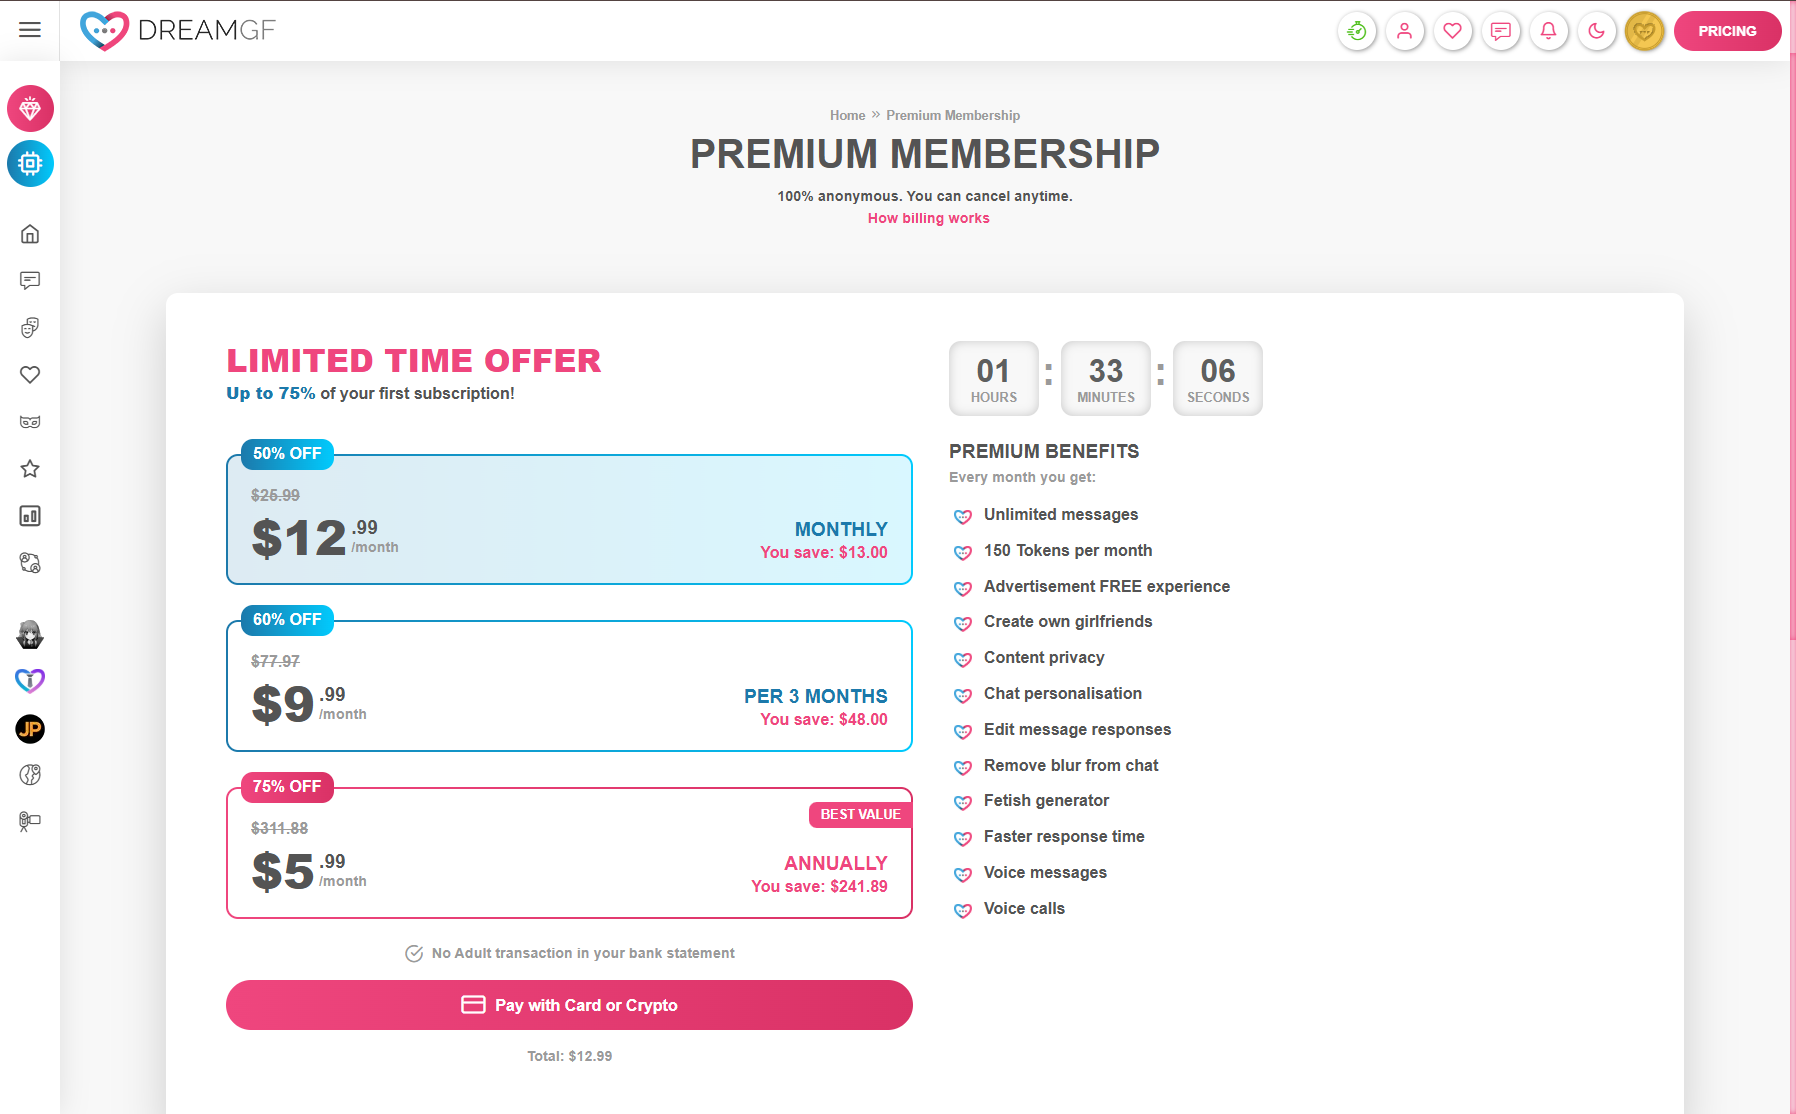Open favorites via the star sidebar icon
This screenshot has height=1114, width=1796.
(x=30, y=468)
